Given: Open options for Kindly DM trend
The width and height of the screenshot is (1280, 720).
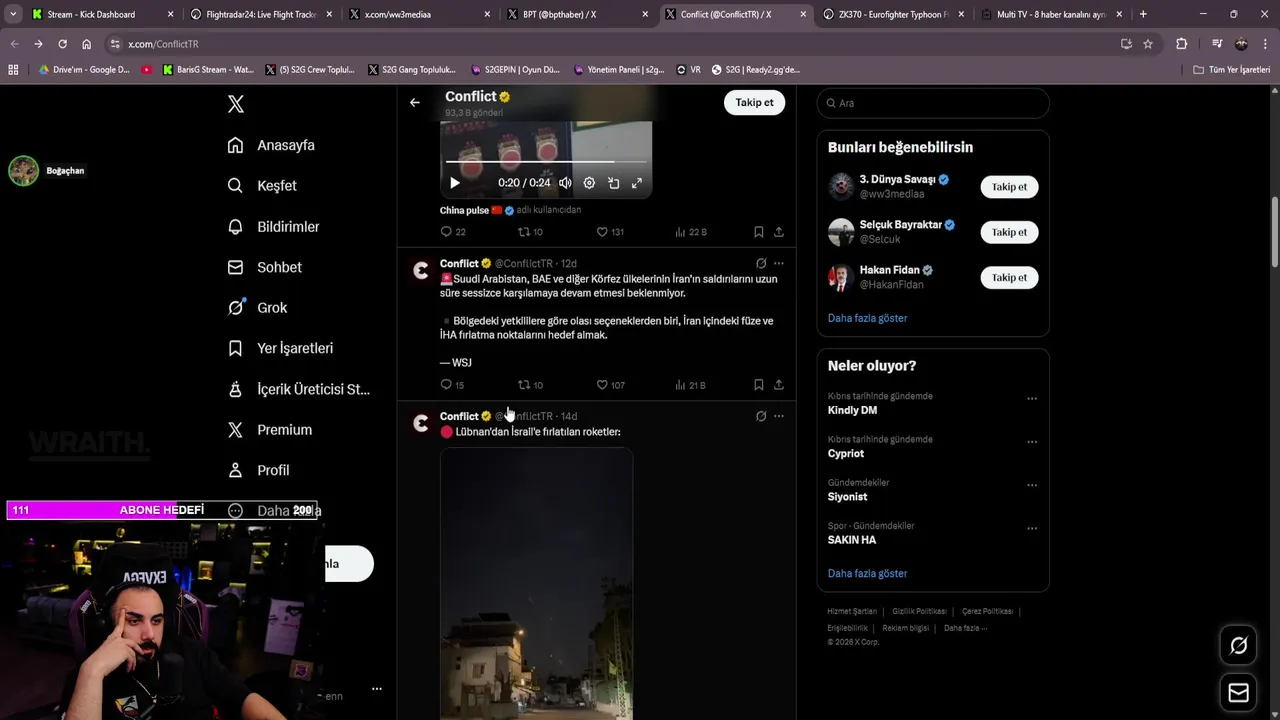Looking at the screenshot, I should click(1031, 398).
